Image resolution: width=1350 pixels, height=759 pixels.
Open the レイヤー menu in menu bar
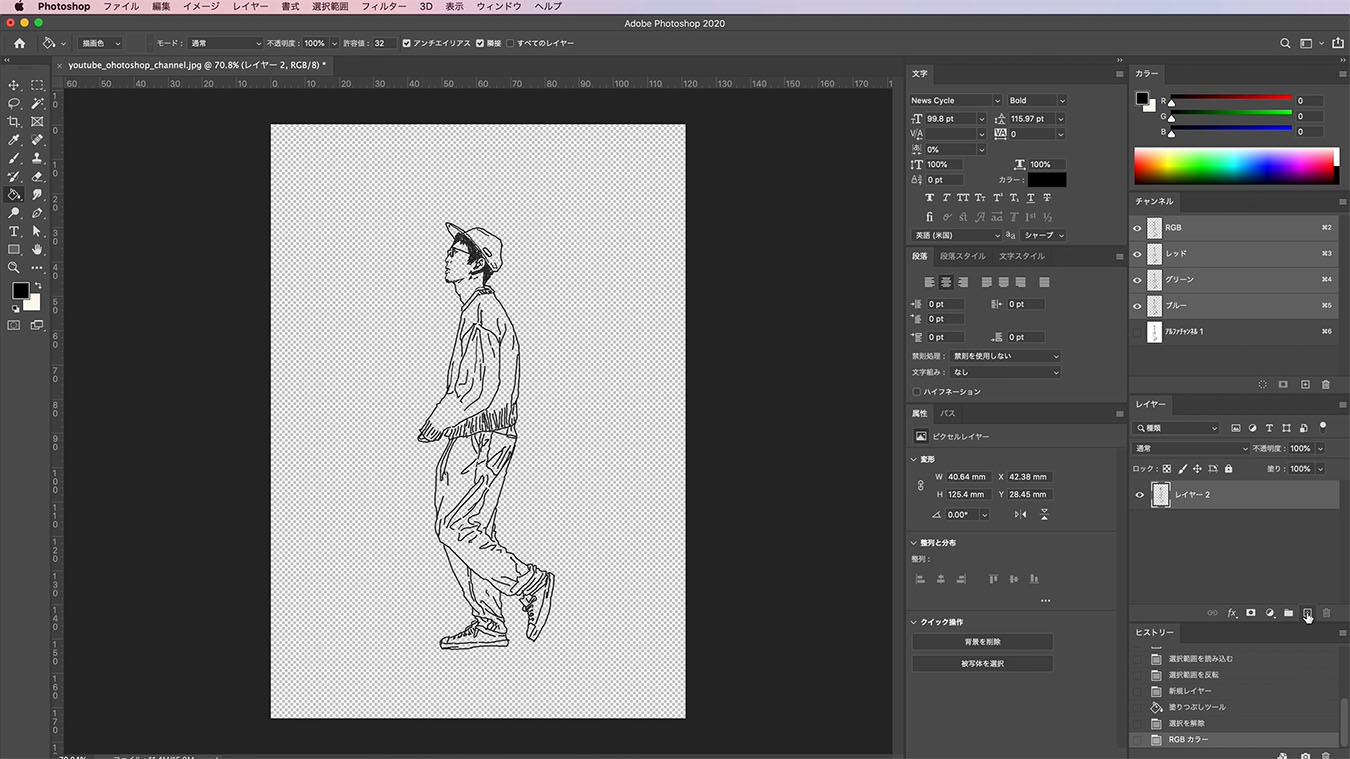point(250,6)
